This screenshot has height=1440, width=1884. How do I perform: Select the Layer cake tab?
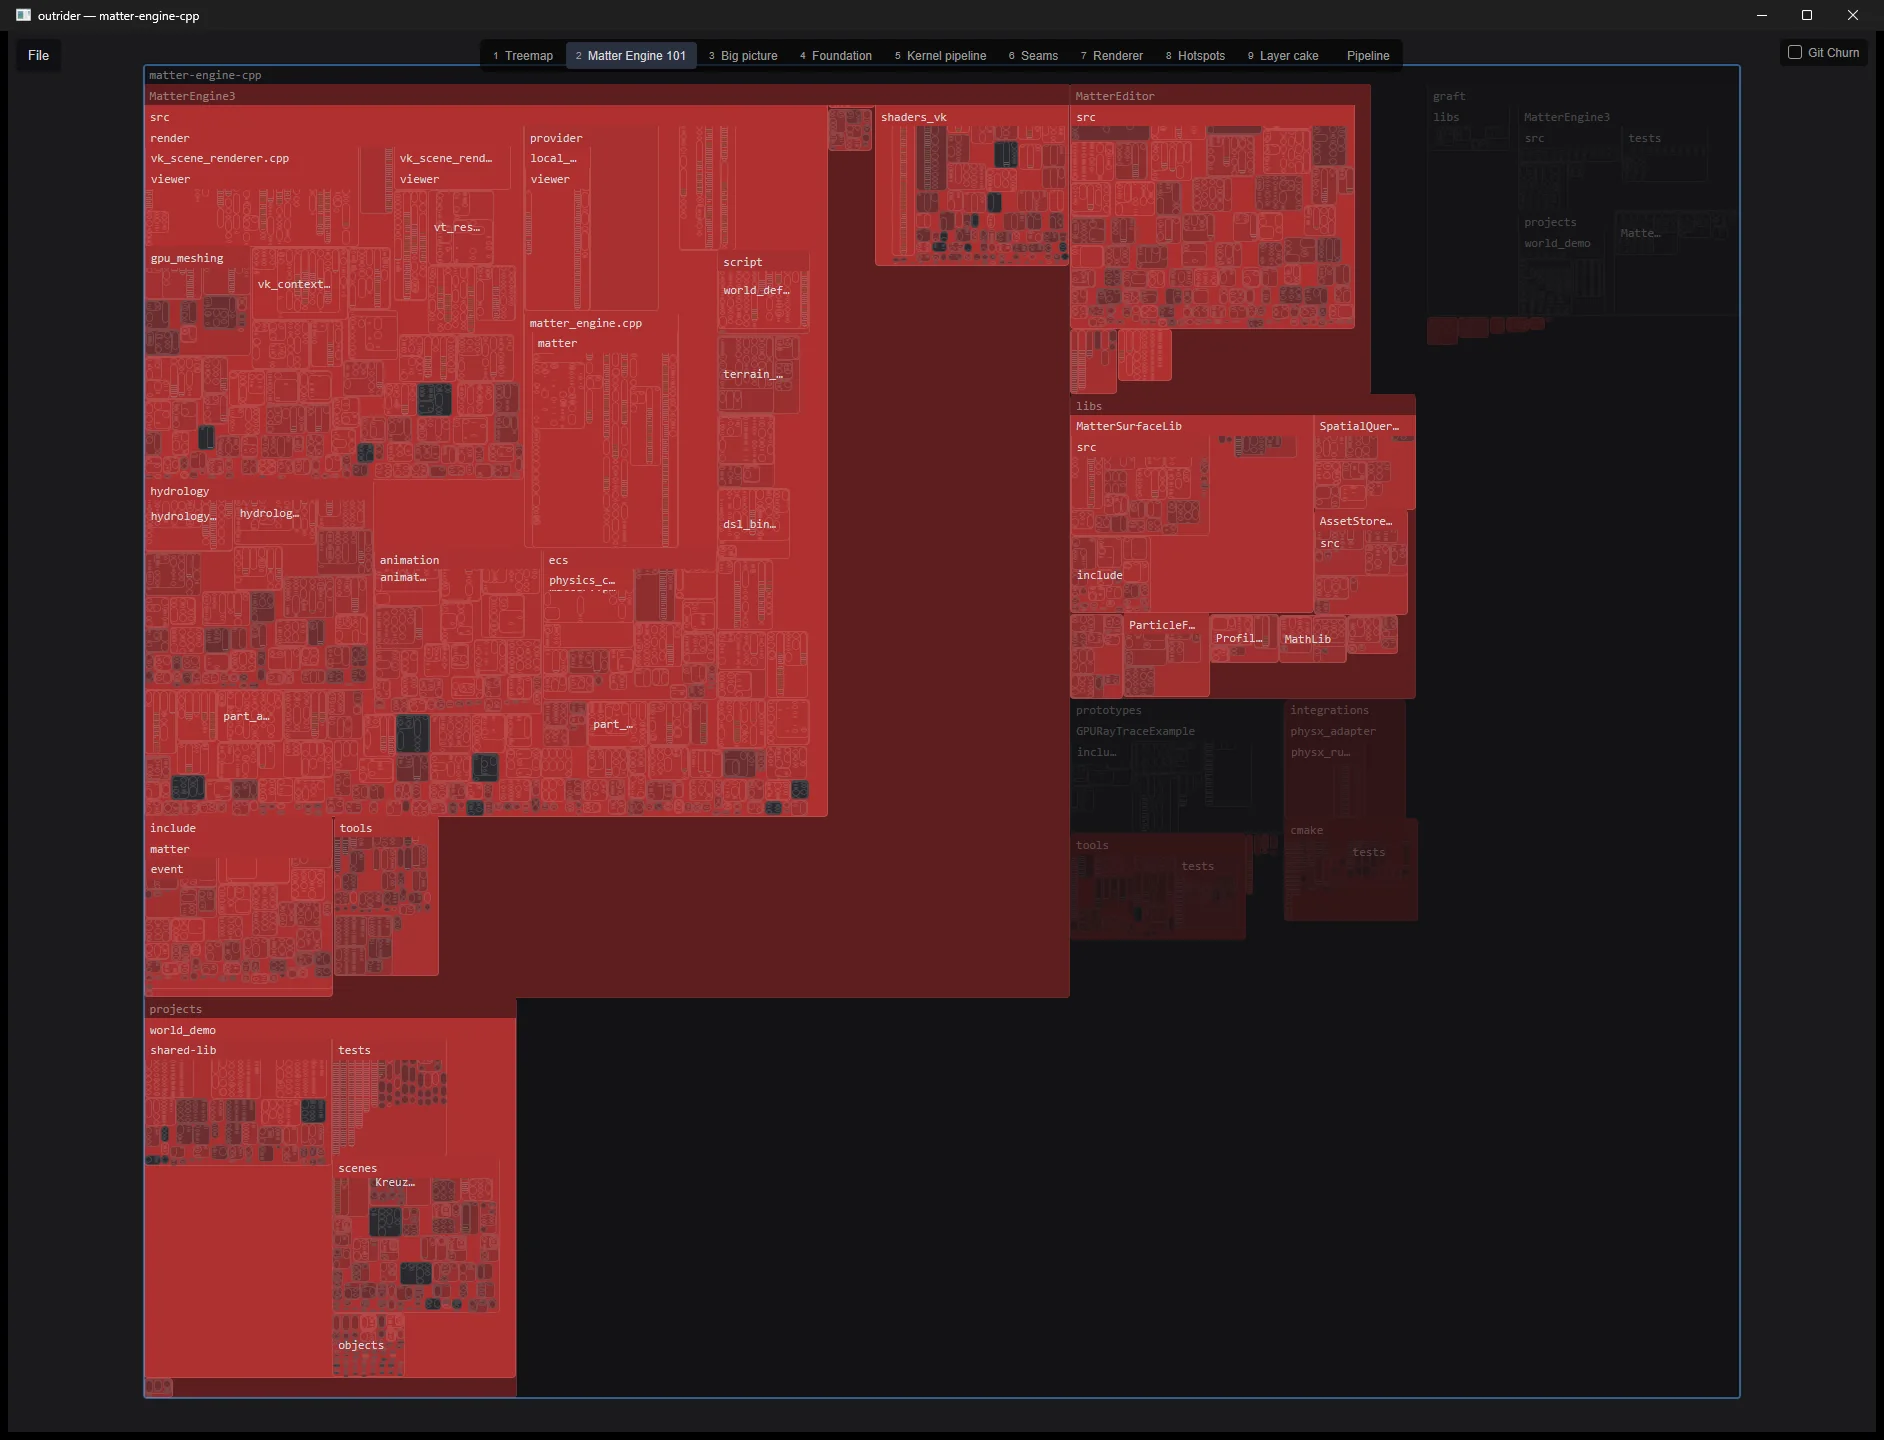1283,56
